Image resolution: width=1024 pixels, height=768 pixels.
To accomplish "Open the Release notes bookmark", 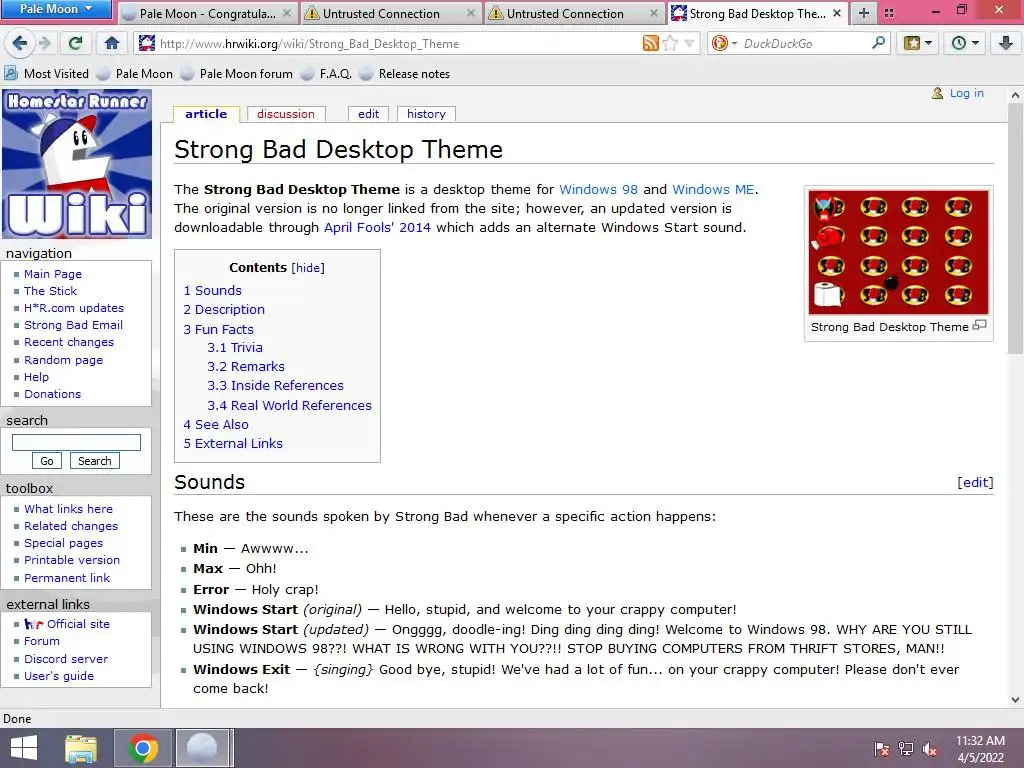I will tap(406, 74).
